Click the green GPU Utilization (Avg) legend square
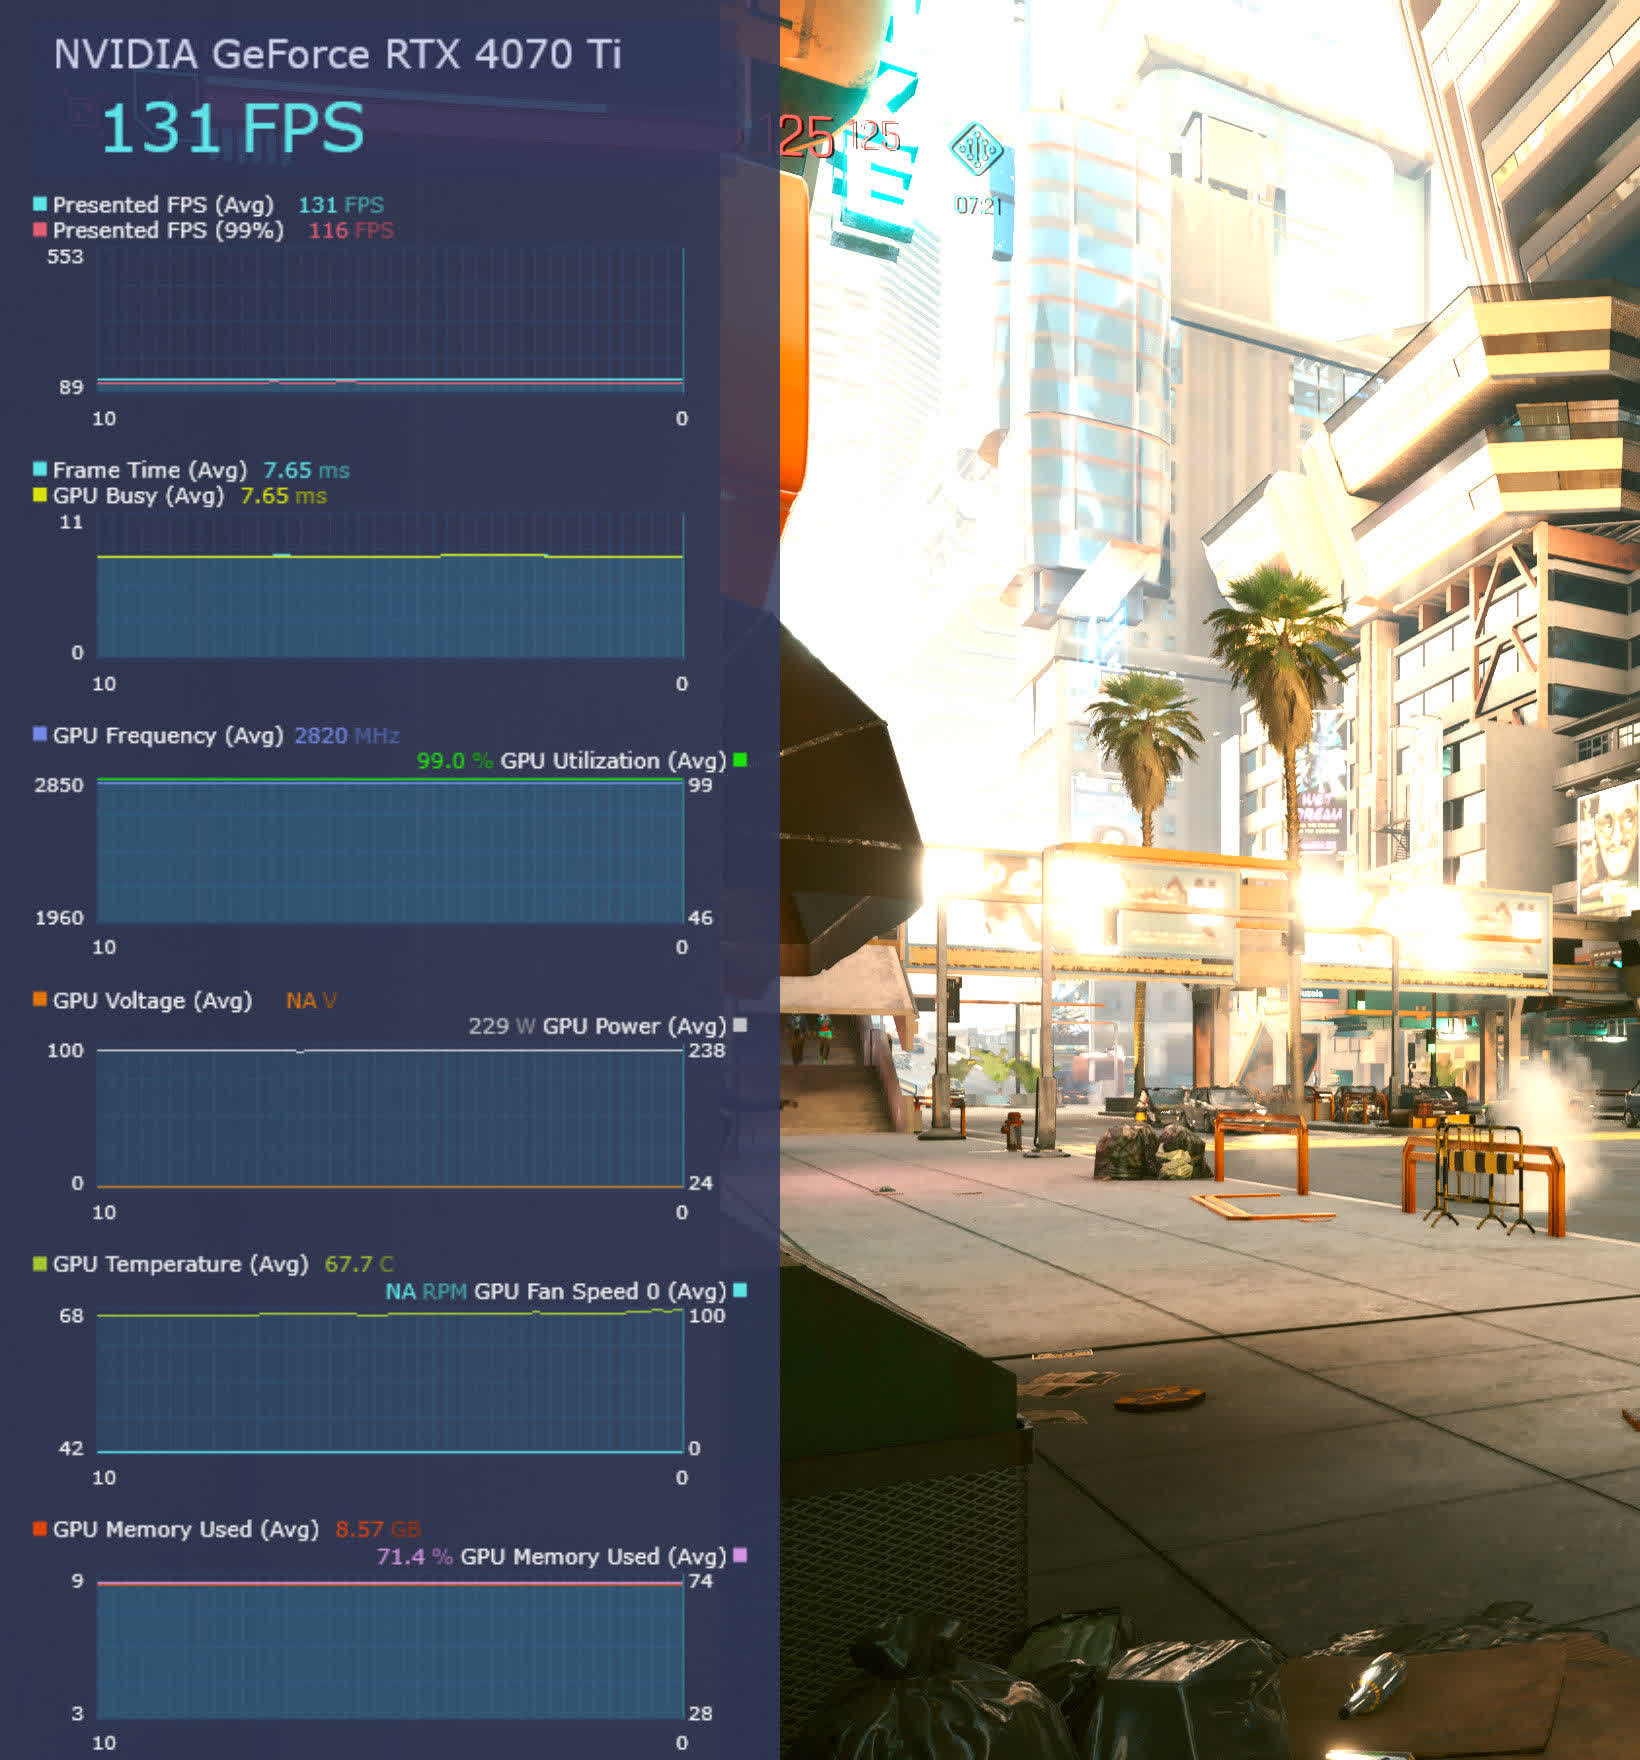The height and width of the screenshot is (1760, 1640). (740, 760)
